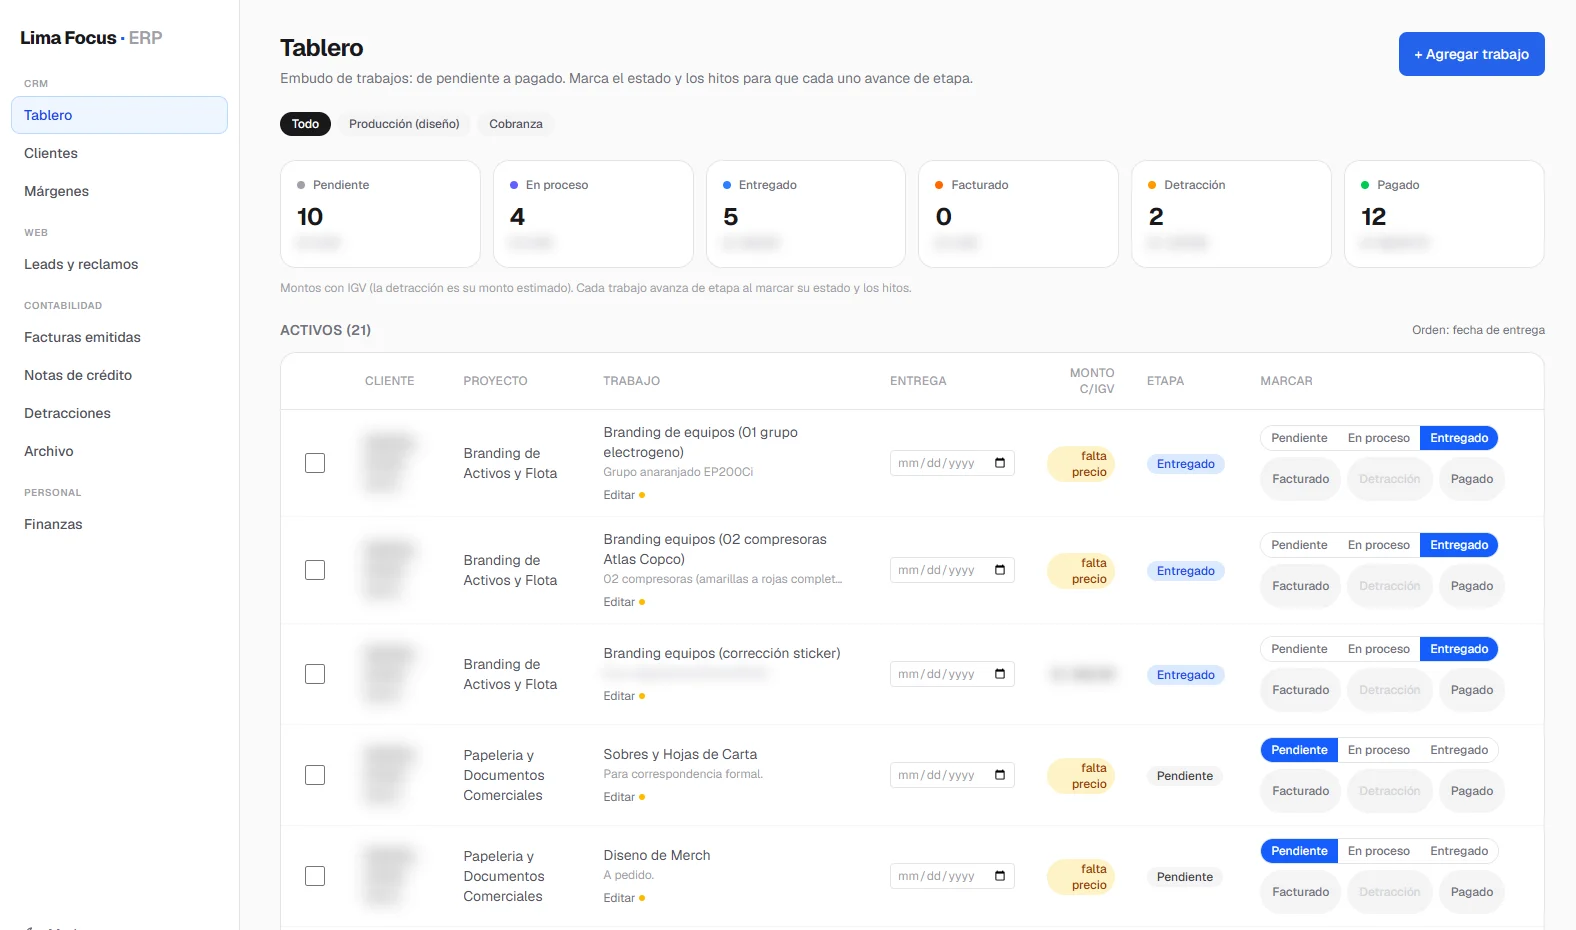Switch to Producción (diseño) filter
Viewport: 1576px width, 930px height.
(x=404, y=124)
